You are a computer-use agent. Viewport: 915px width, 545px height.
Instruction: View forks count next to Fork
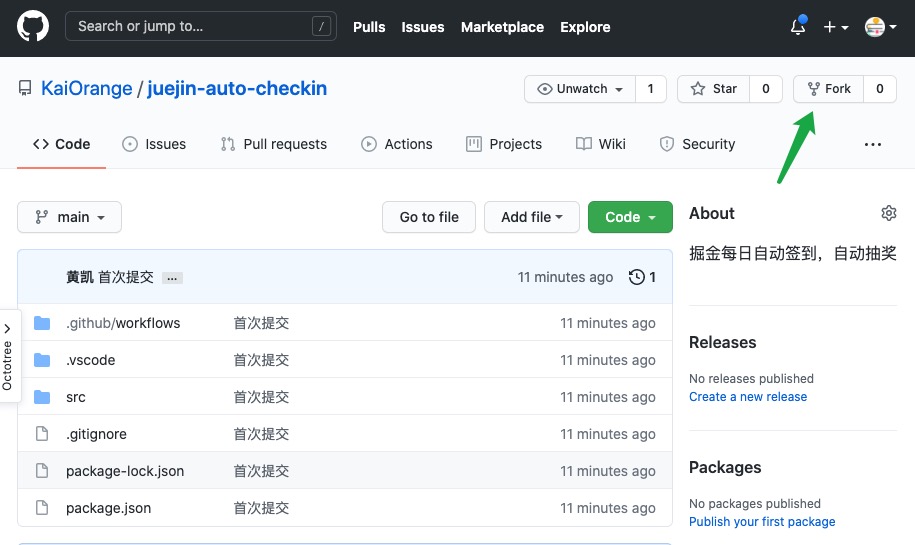[x=879, y=89]
